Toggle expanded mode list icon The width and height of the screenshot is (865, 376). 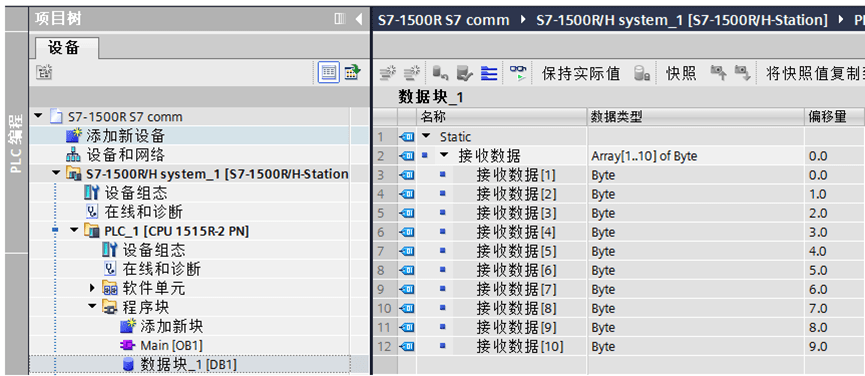tap(489, 73)
